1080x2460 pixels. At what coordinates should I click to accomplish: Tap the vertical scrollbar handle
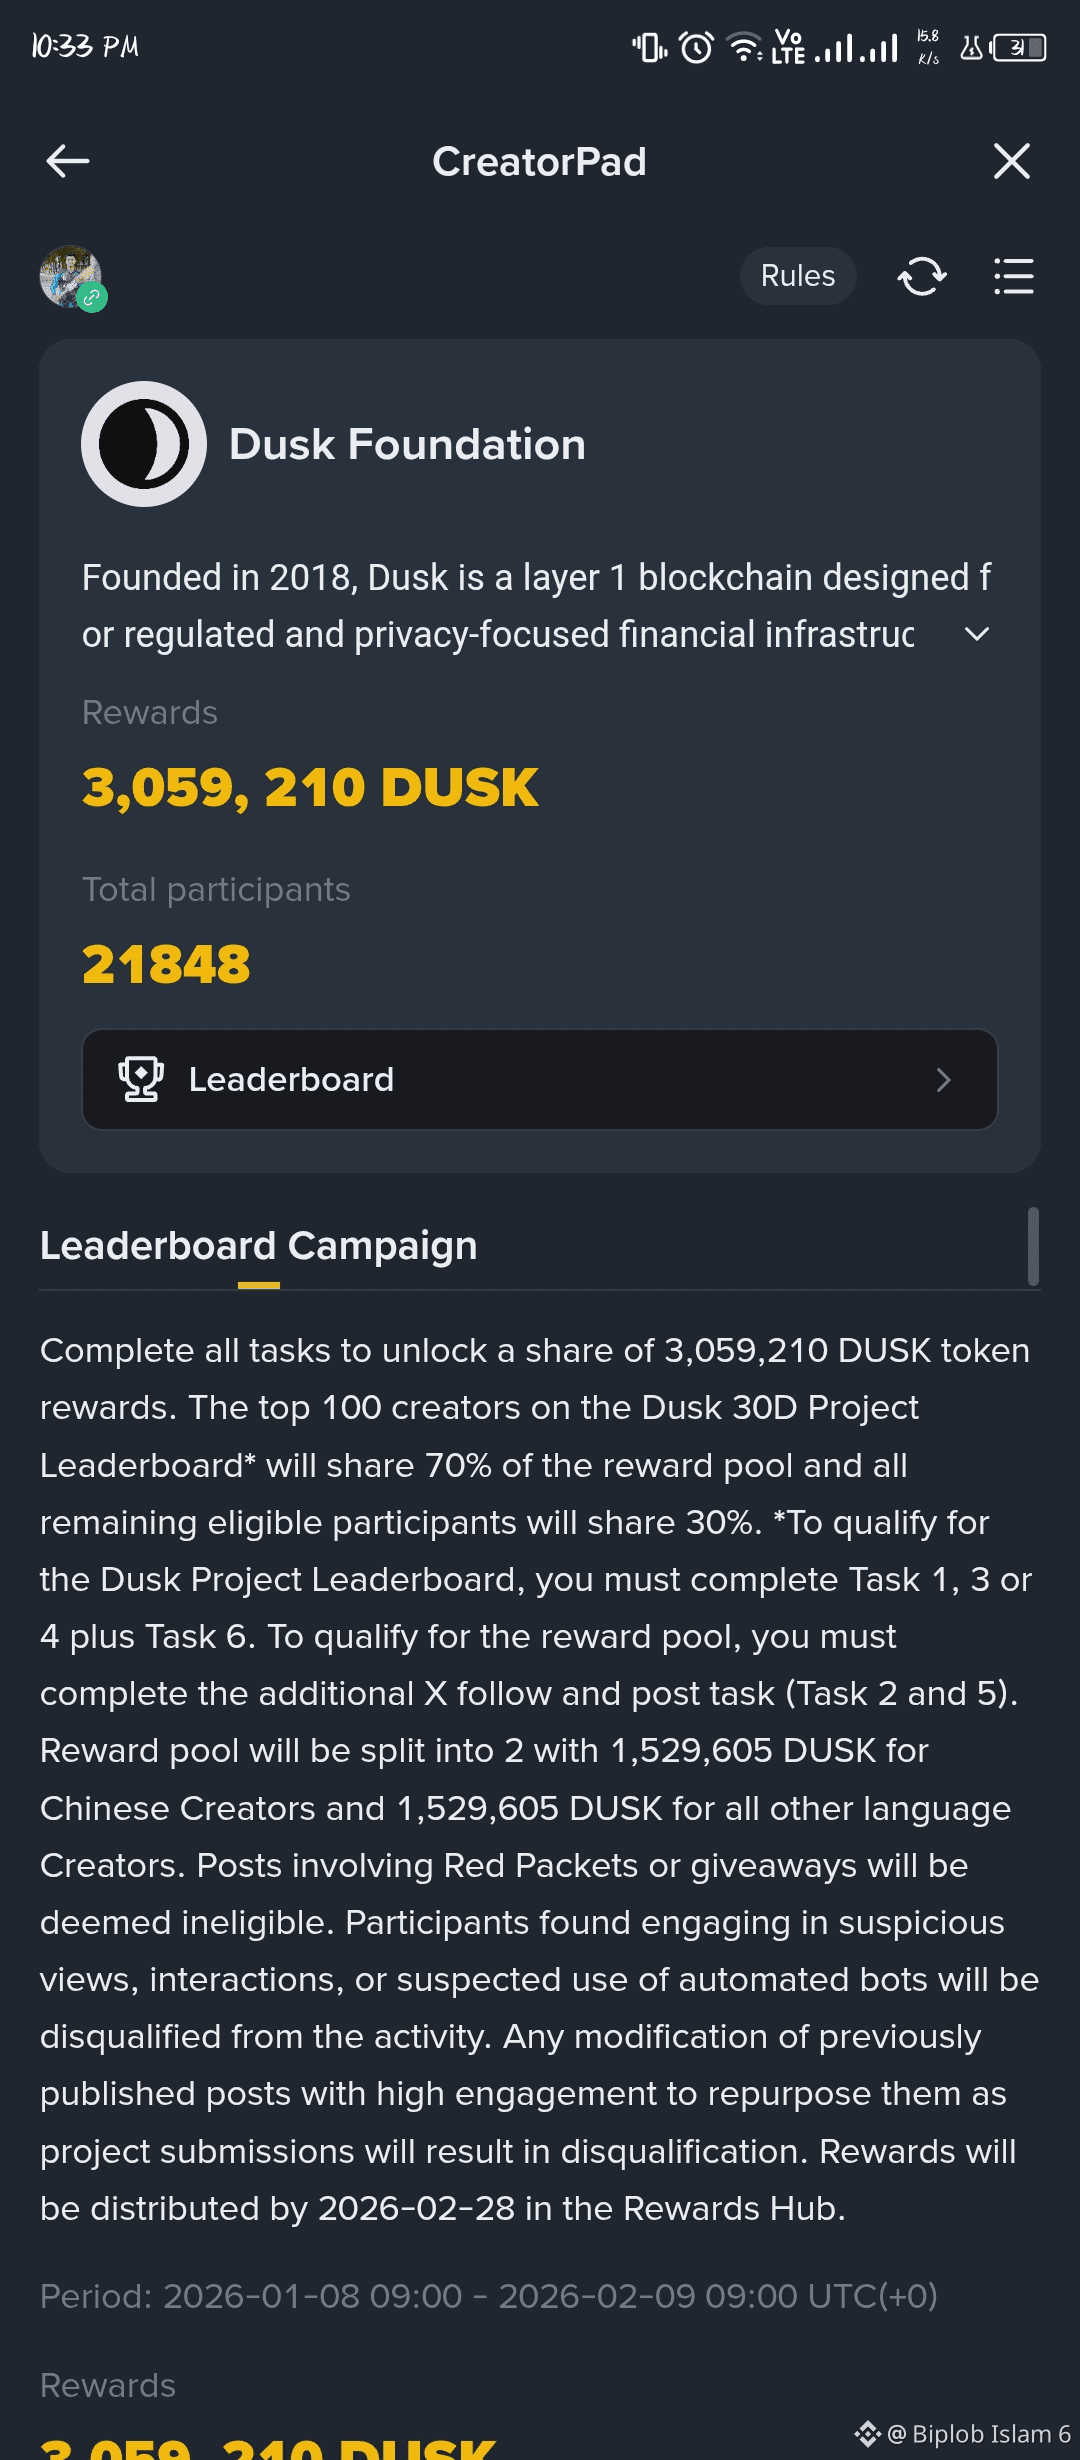point(1033,1246)
